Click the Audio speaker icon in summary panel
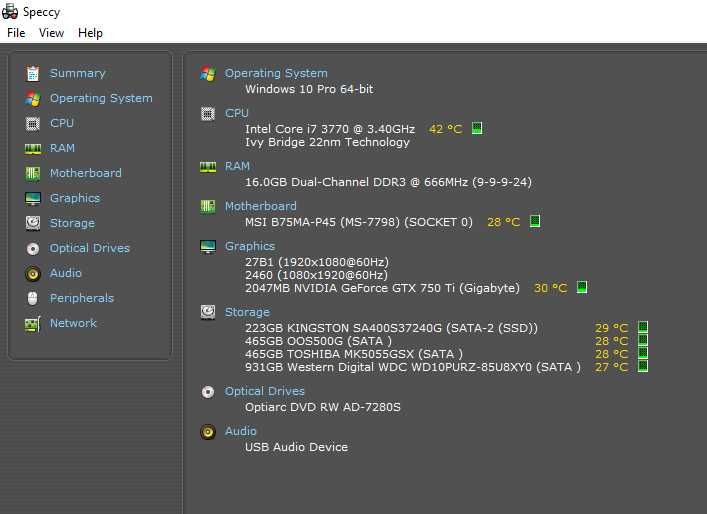Viewport: 707px width, 514px height. point(208,432)
